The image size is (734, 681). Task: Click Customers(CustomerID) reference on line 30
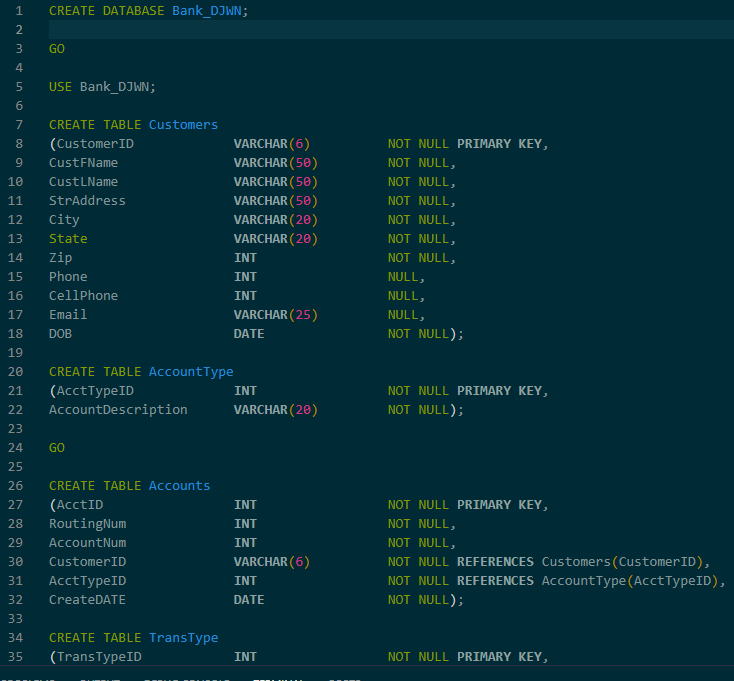coord(623,562)
